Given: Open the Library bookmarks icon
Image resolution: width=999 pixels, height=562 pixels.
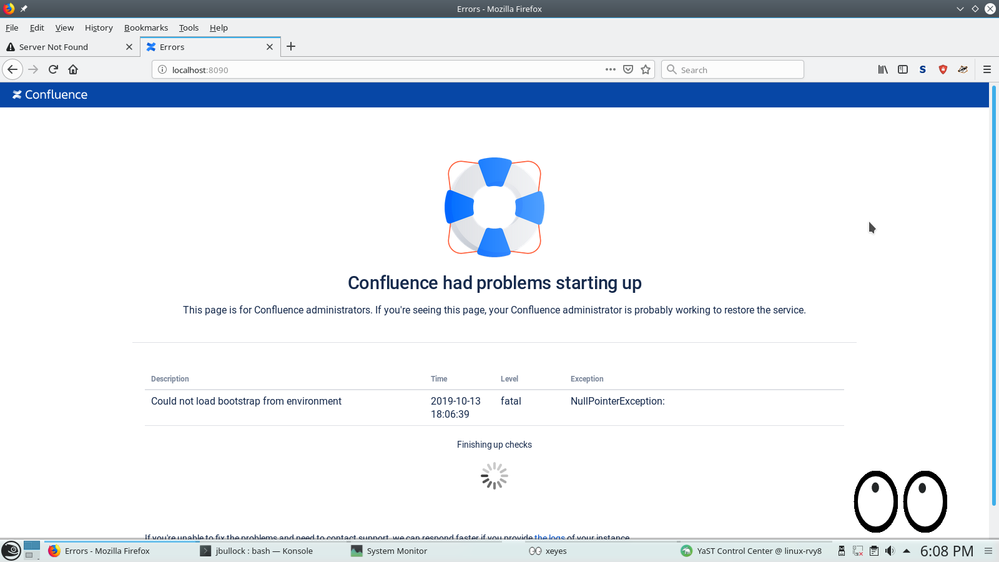Looking at the screenshot, I should click(883, 69).
